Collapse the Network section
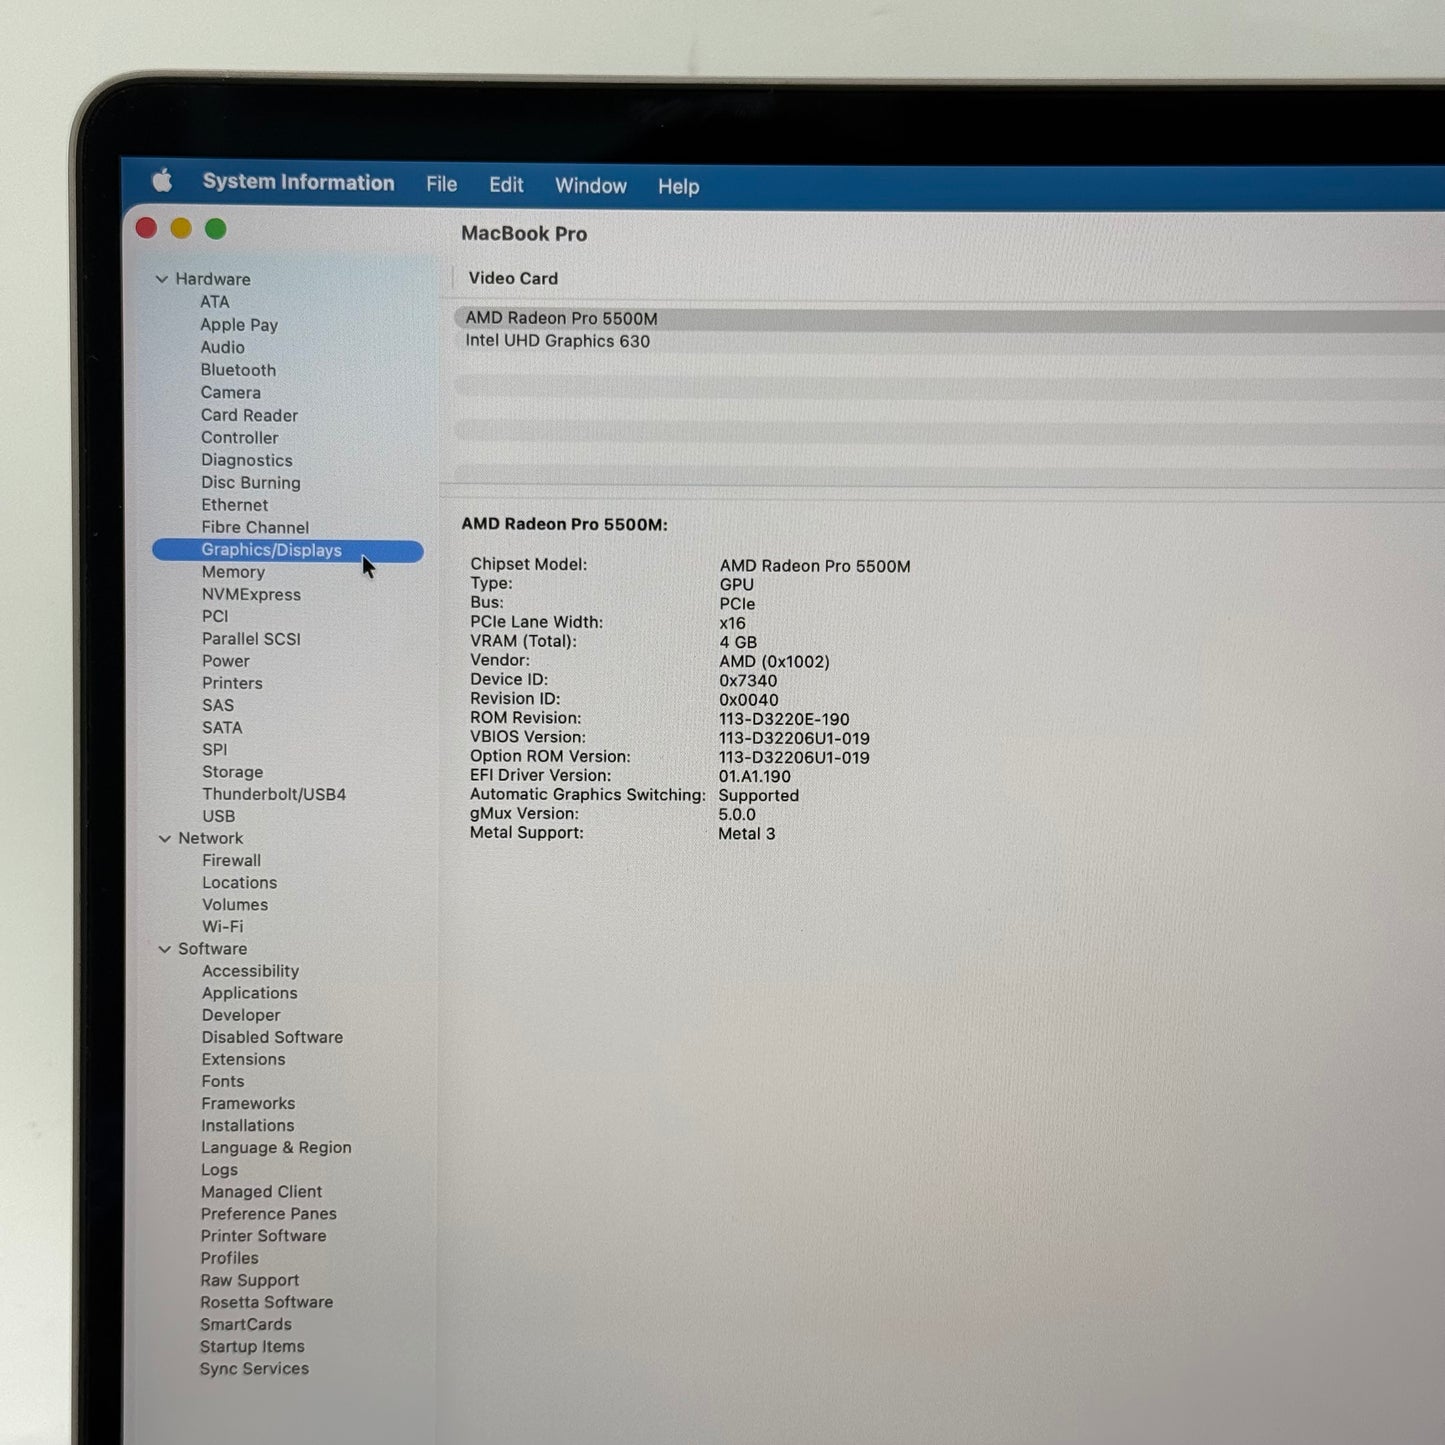Viewport: 1445px width, 1445px height. coord(165,838)
